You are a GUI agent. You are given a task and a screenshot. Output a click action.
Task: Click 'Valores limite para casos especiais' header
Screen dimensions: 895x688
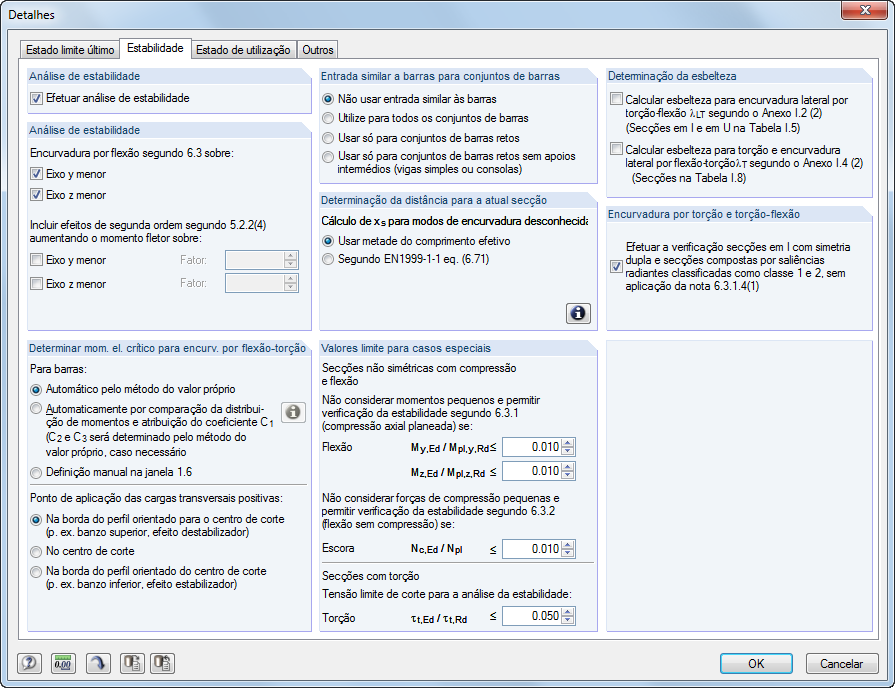406,348
